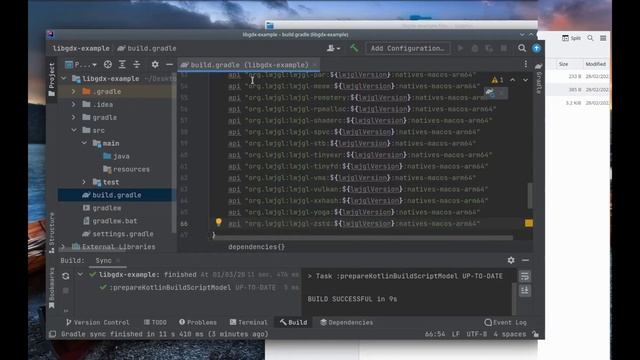Open hamburger menu in background file manager
640x360 pixels.
point(603,38)
